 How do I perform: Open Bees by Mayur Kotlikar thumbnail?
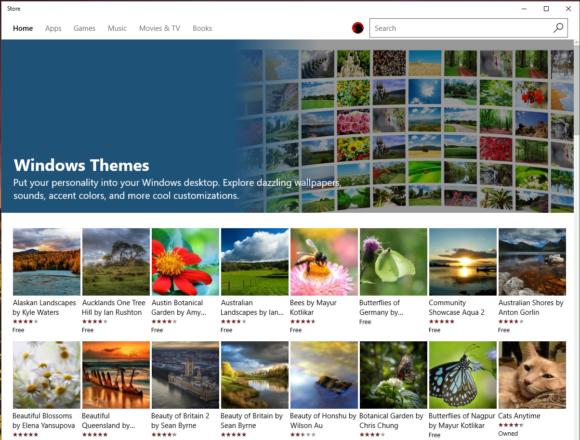[324, 262]
